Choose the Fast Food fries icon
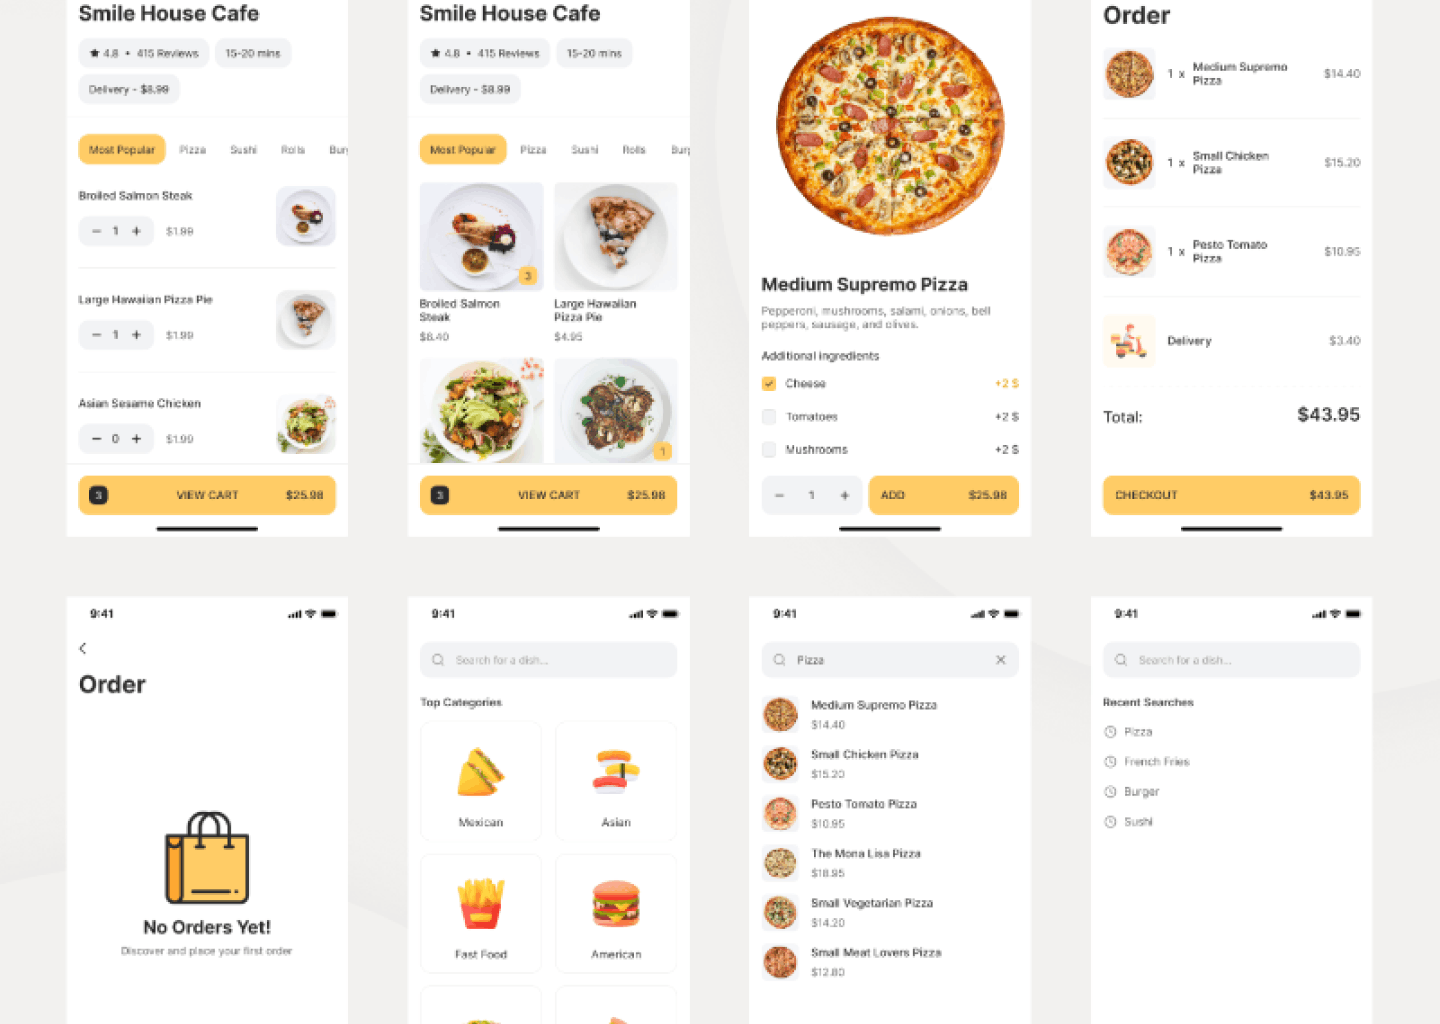The image size is (1440, 1024). coord(481,903)
